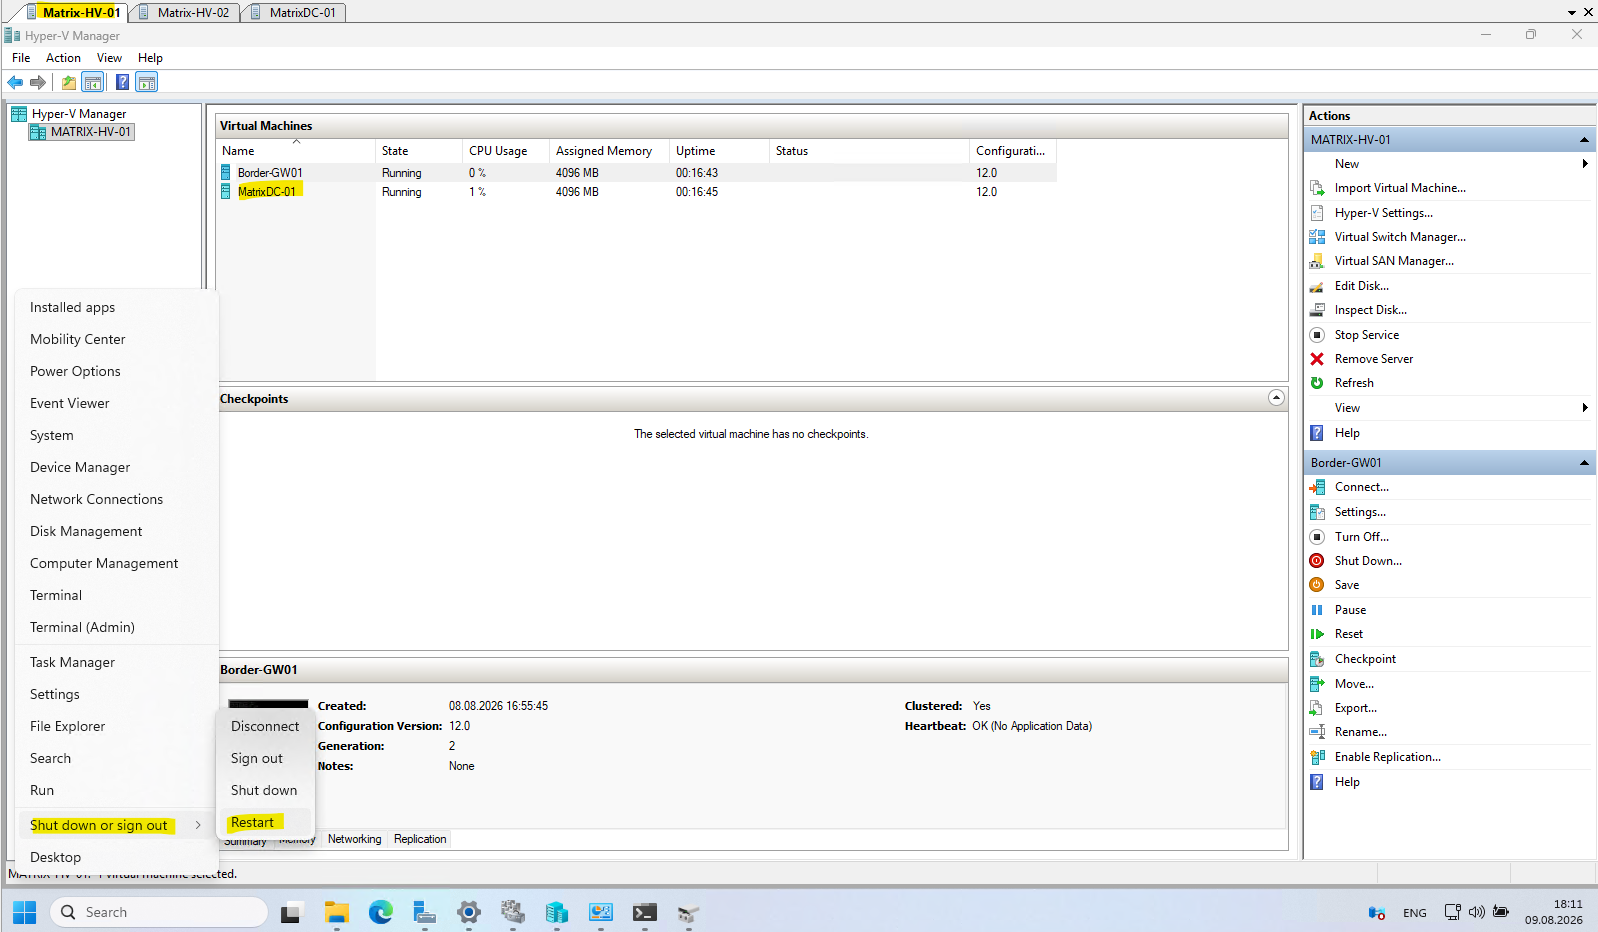
Task: Switch to the Replication tab
Action: [420, 839]
